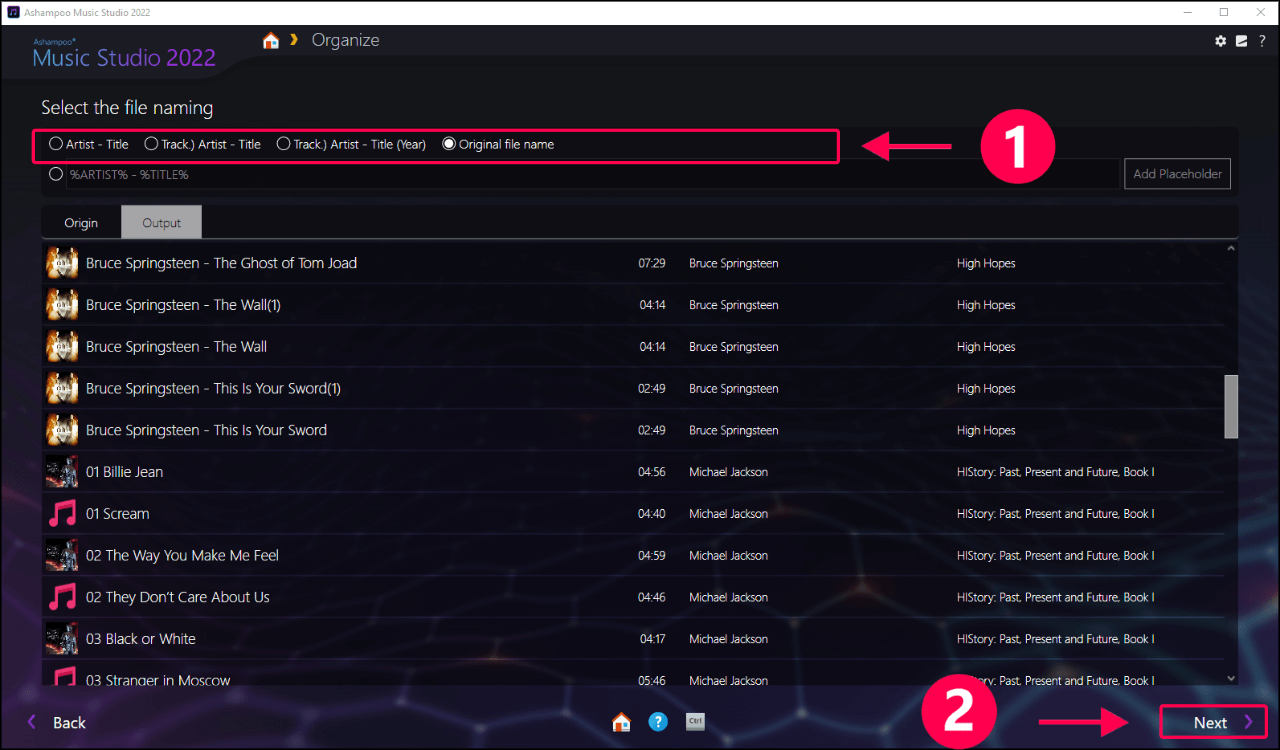Select 'Bruce Springsteen - The Wall(1)' row

coord(632,305)
